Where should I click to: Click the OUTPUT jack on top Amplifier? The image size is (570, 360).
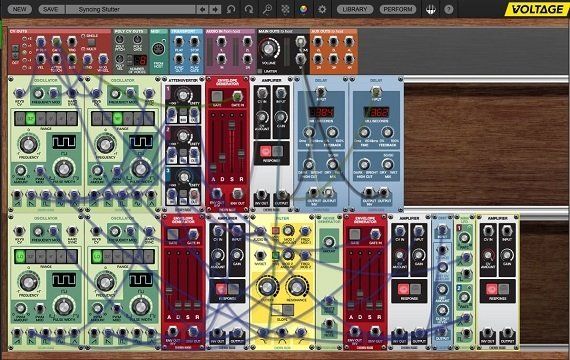(x=281, y=195)
